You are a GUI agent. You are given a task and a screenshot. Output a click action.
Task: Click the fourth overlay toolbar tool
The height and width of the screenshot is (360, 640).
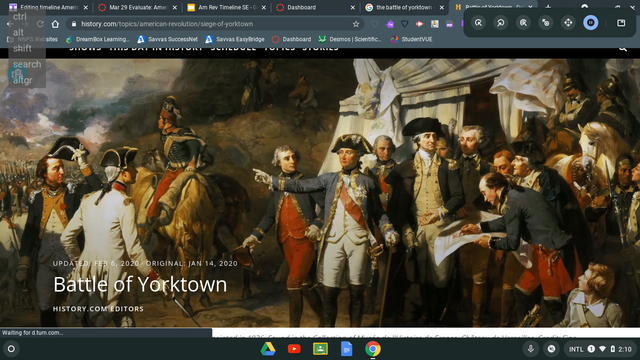pos(546,23)
